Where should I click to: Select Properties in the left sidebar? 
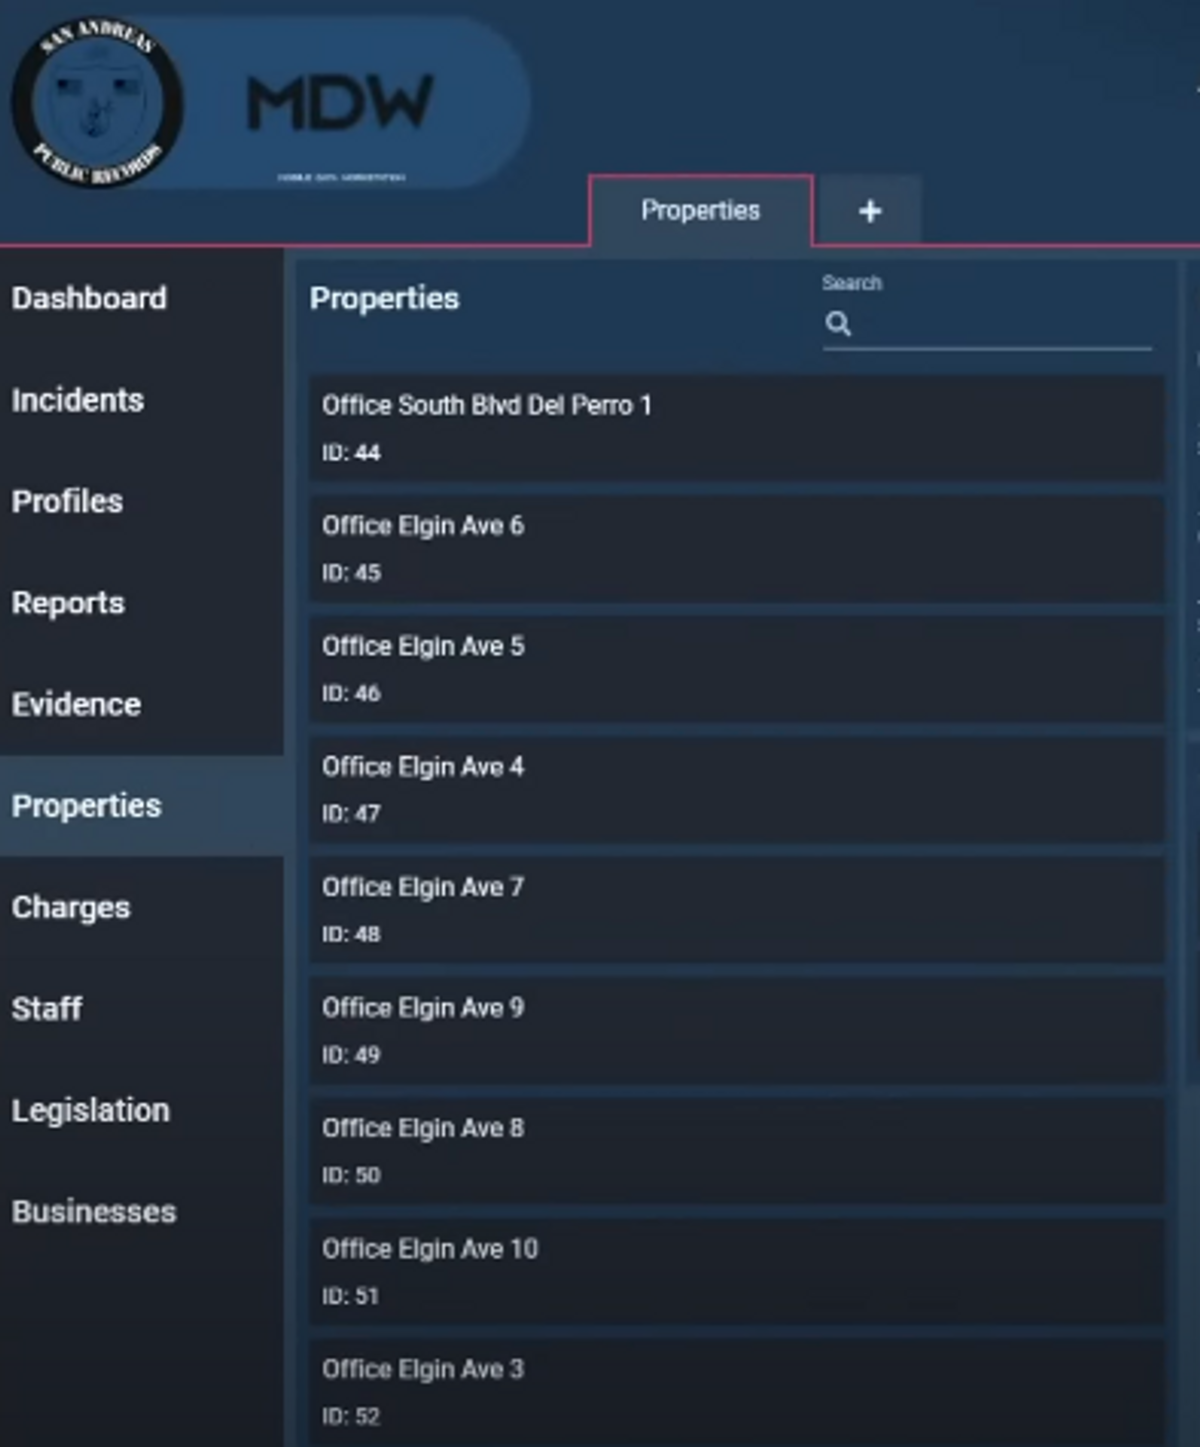[86, 806]
